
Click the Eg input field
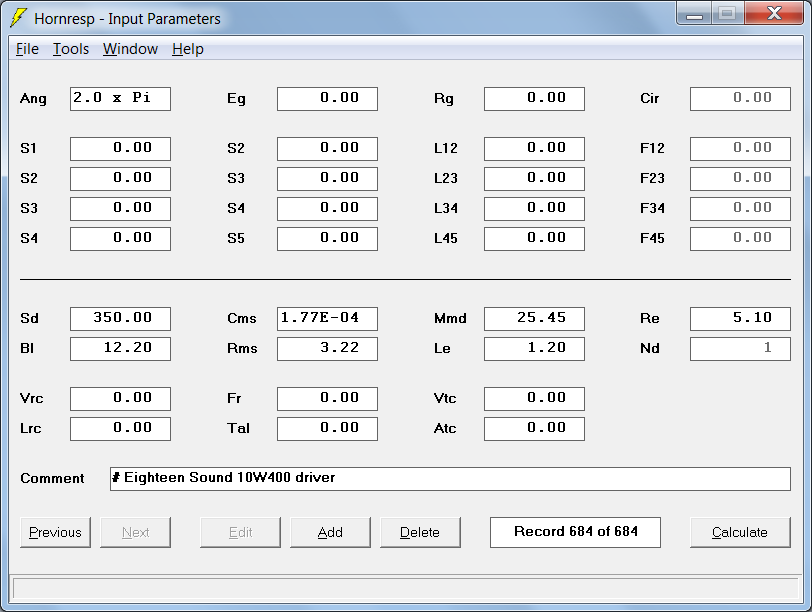coord(327,99)
